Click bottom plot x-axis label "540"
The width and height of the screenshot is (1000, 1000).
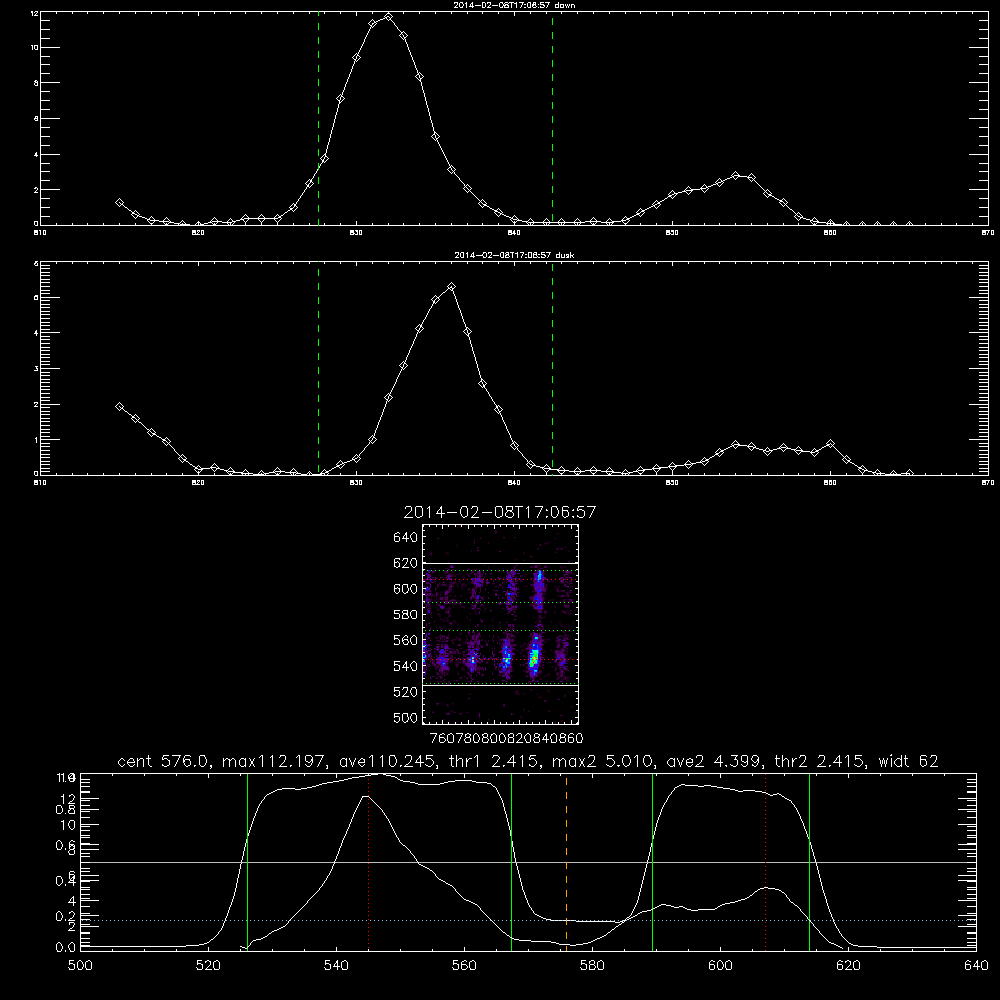click(336, 966)
